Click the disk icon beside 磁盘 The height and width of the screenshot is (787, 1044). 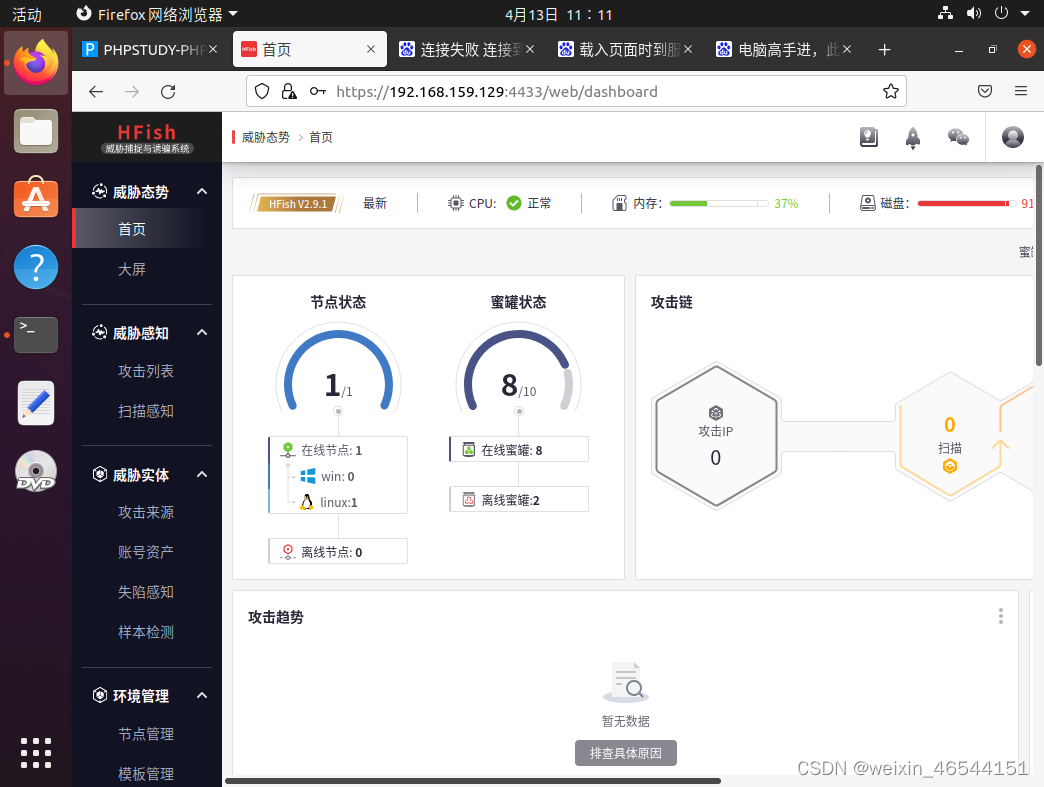[x=867, y=203]
